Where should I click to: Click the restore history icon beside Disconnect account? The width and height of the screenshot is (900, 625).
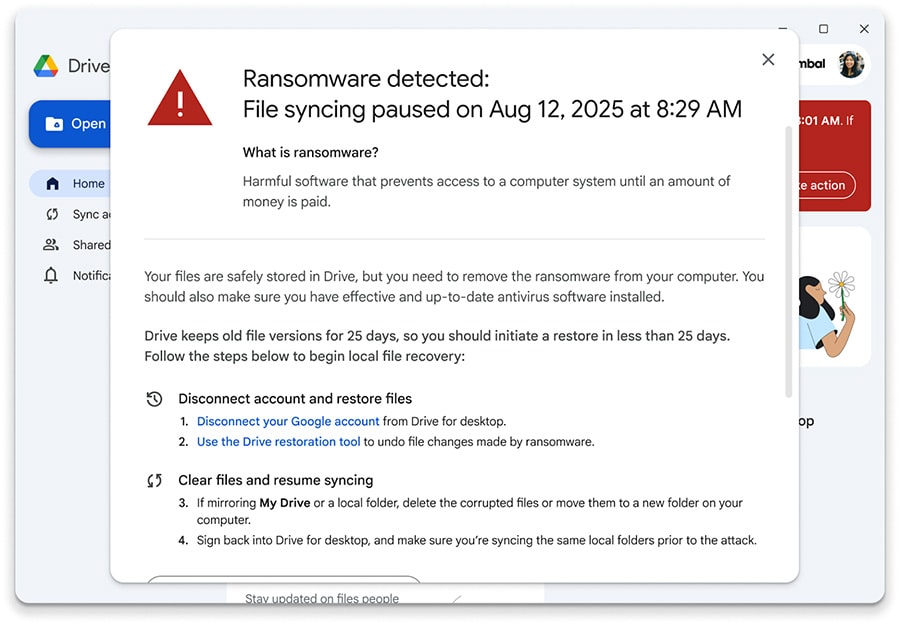(x=154, y=398)
